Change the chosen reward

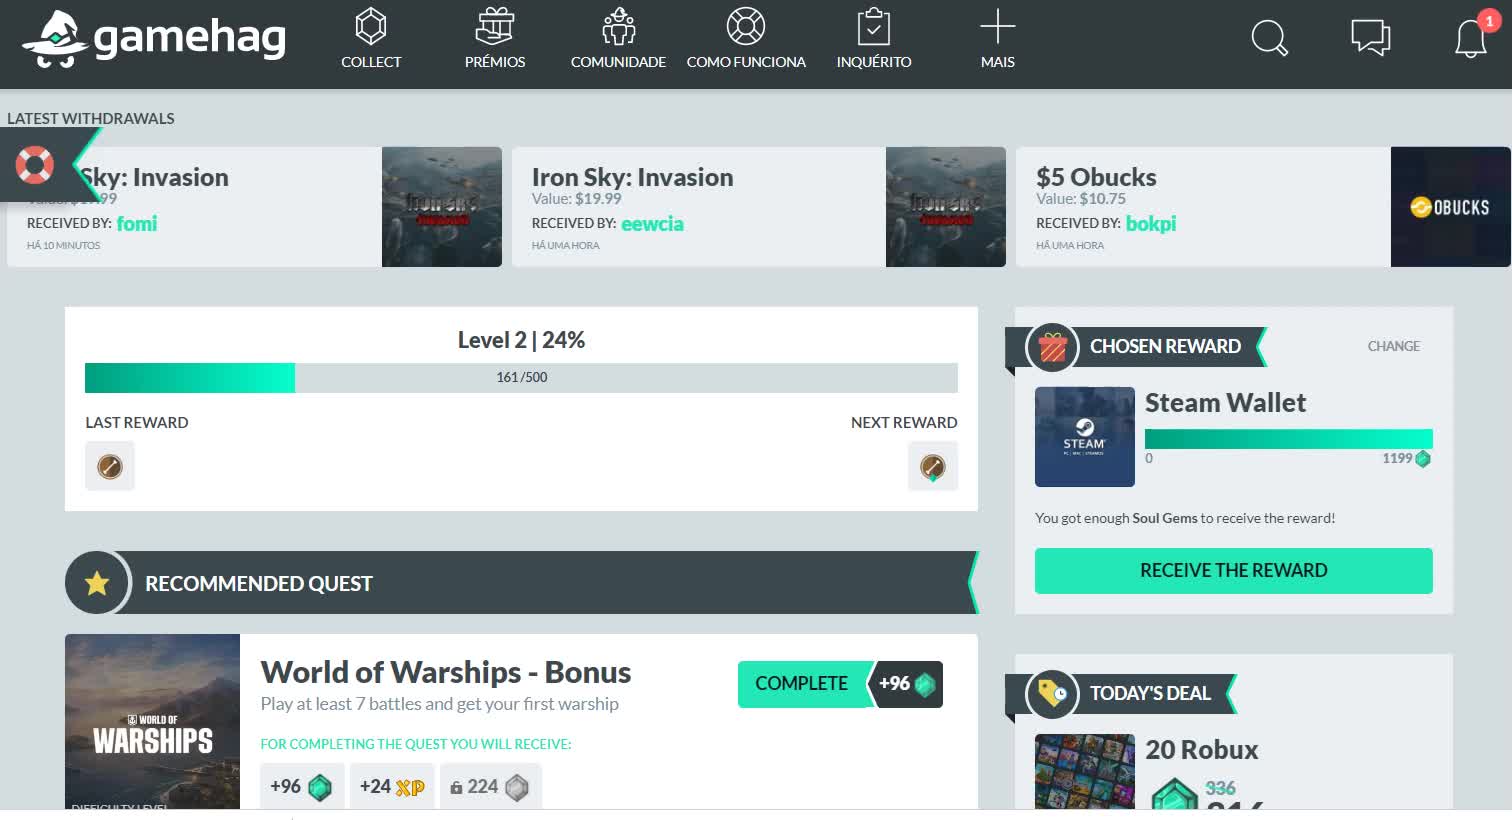[1393, 346]
